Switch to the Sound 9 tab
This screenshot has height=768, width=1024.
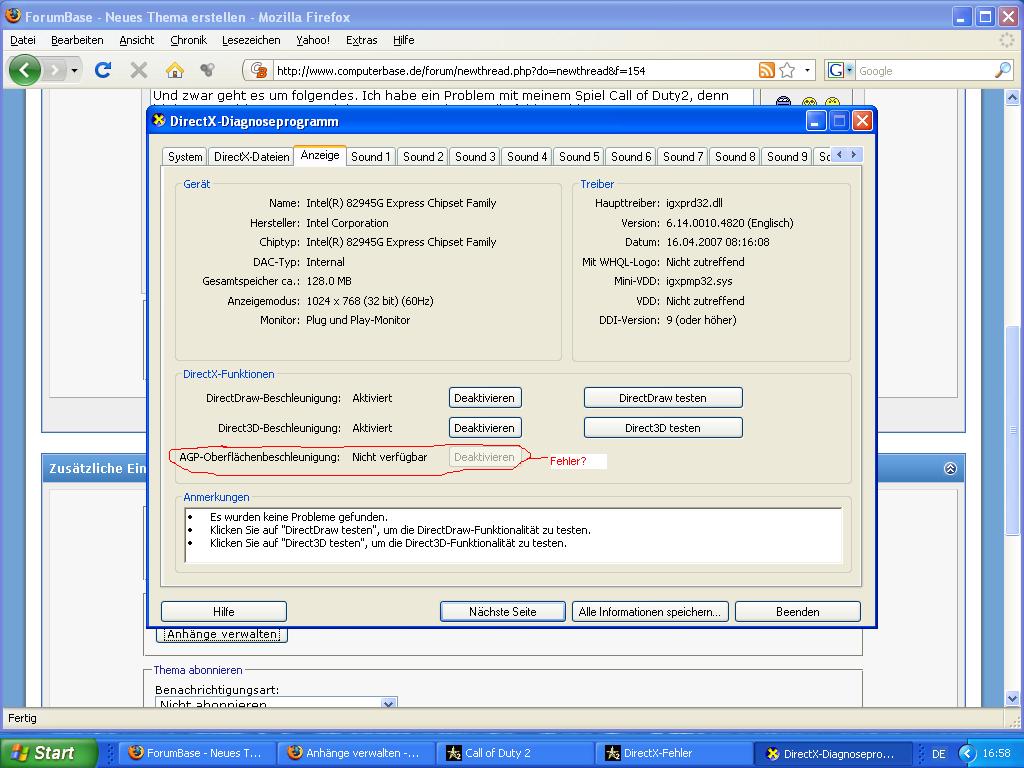pyautogui.click(x=787, y=157)
